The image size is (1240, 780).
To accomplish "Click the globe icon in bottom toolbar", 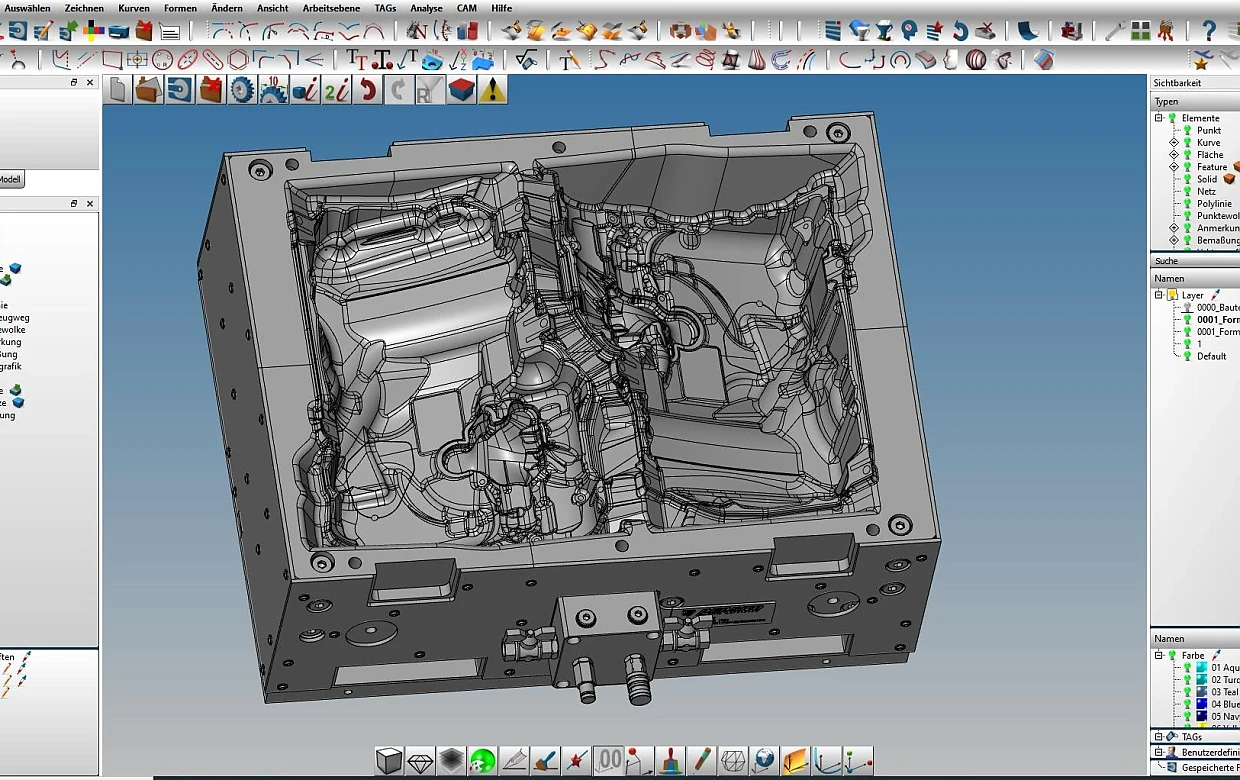I will click(764, 761).
